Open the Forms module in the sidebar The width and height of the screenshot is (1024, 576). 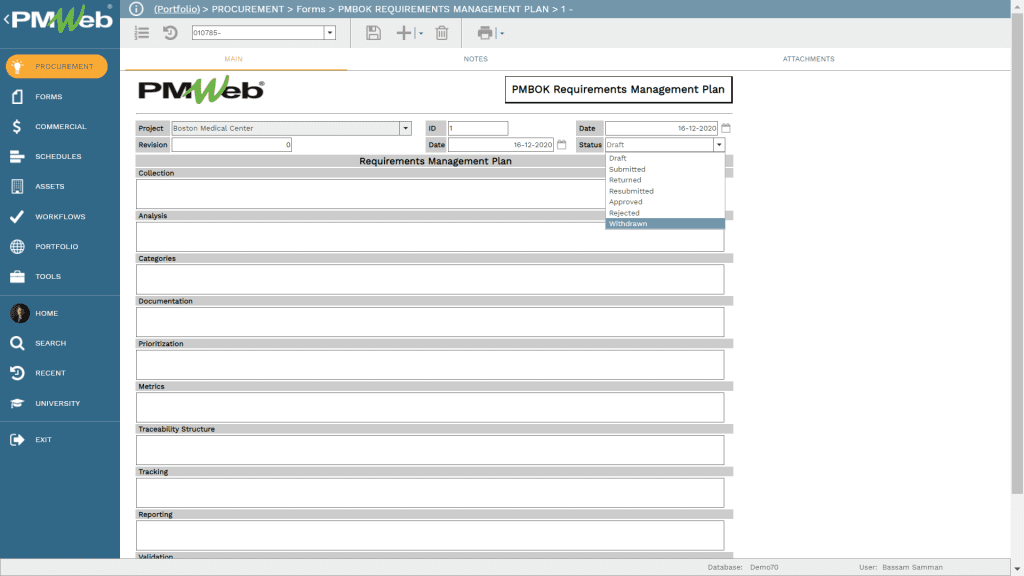tap(48, 97)
